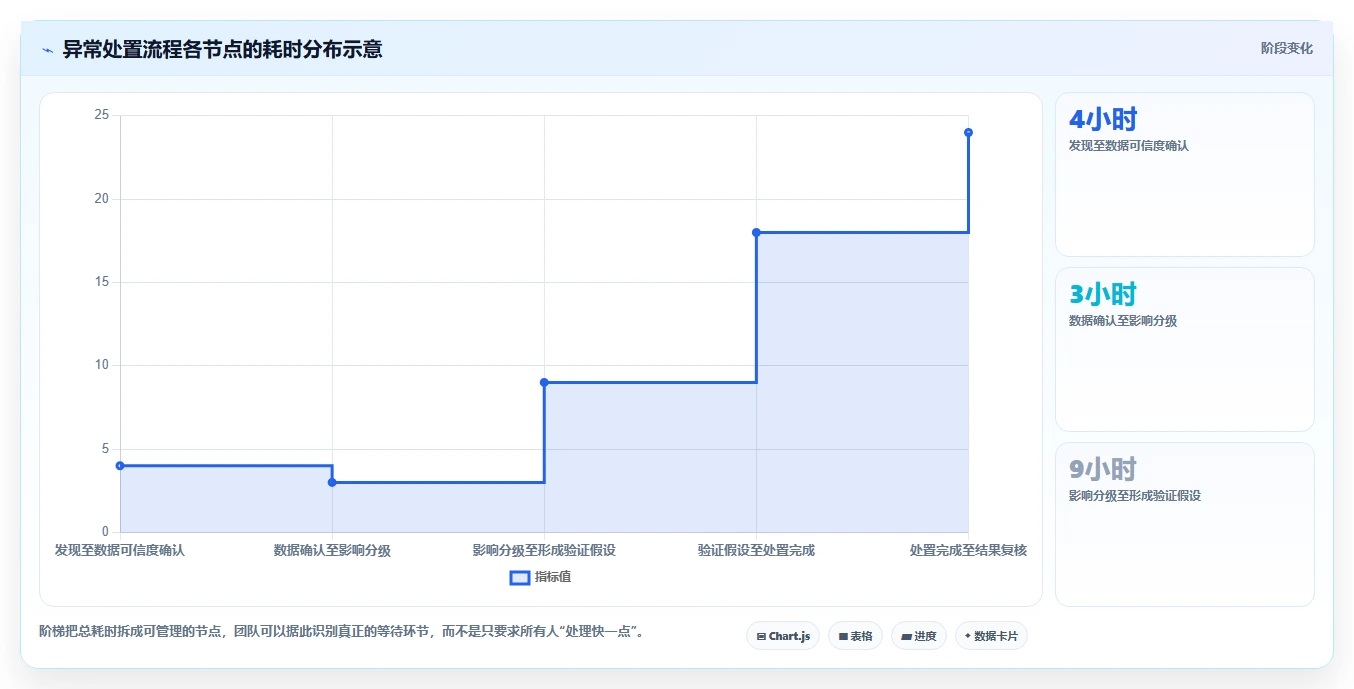This screenshot has height=689, width=1354.
Task: Click the chart title 异常处置流程各节点的耗时分布示意
Action: tap(222, 49)
